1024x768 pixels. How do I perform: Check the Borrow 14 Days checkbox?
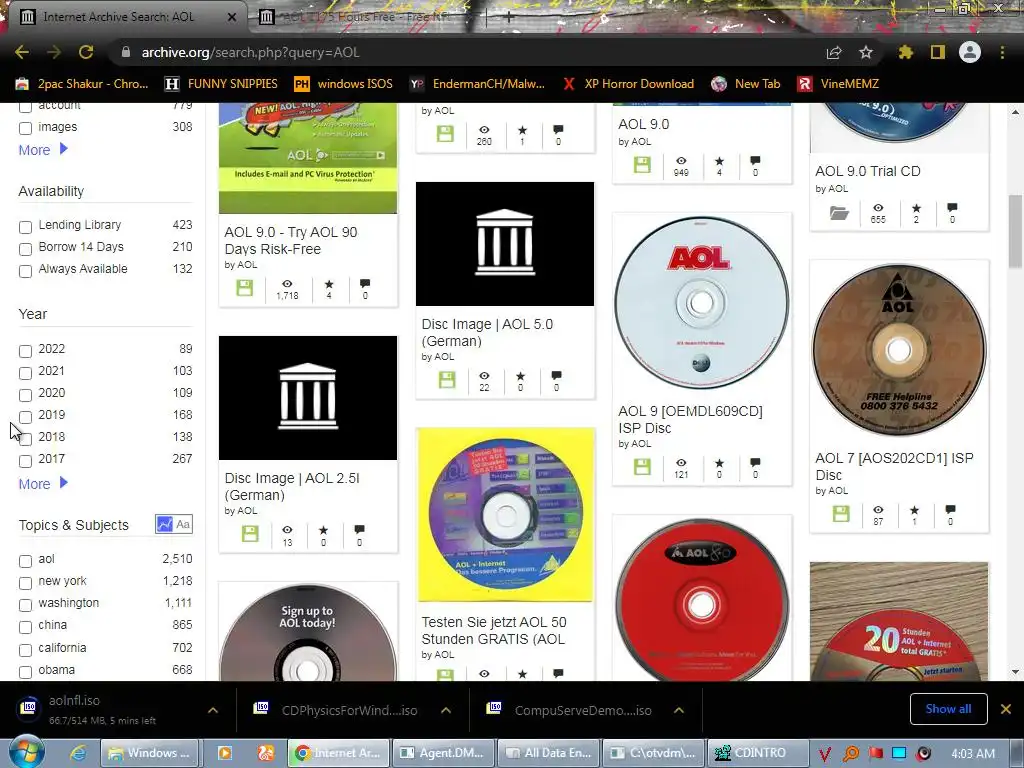(x=25, y=249)
